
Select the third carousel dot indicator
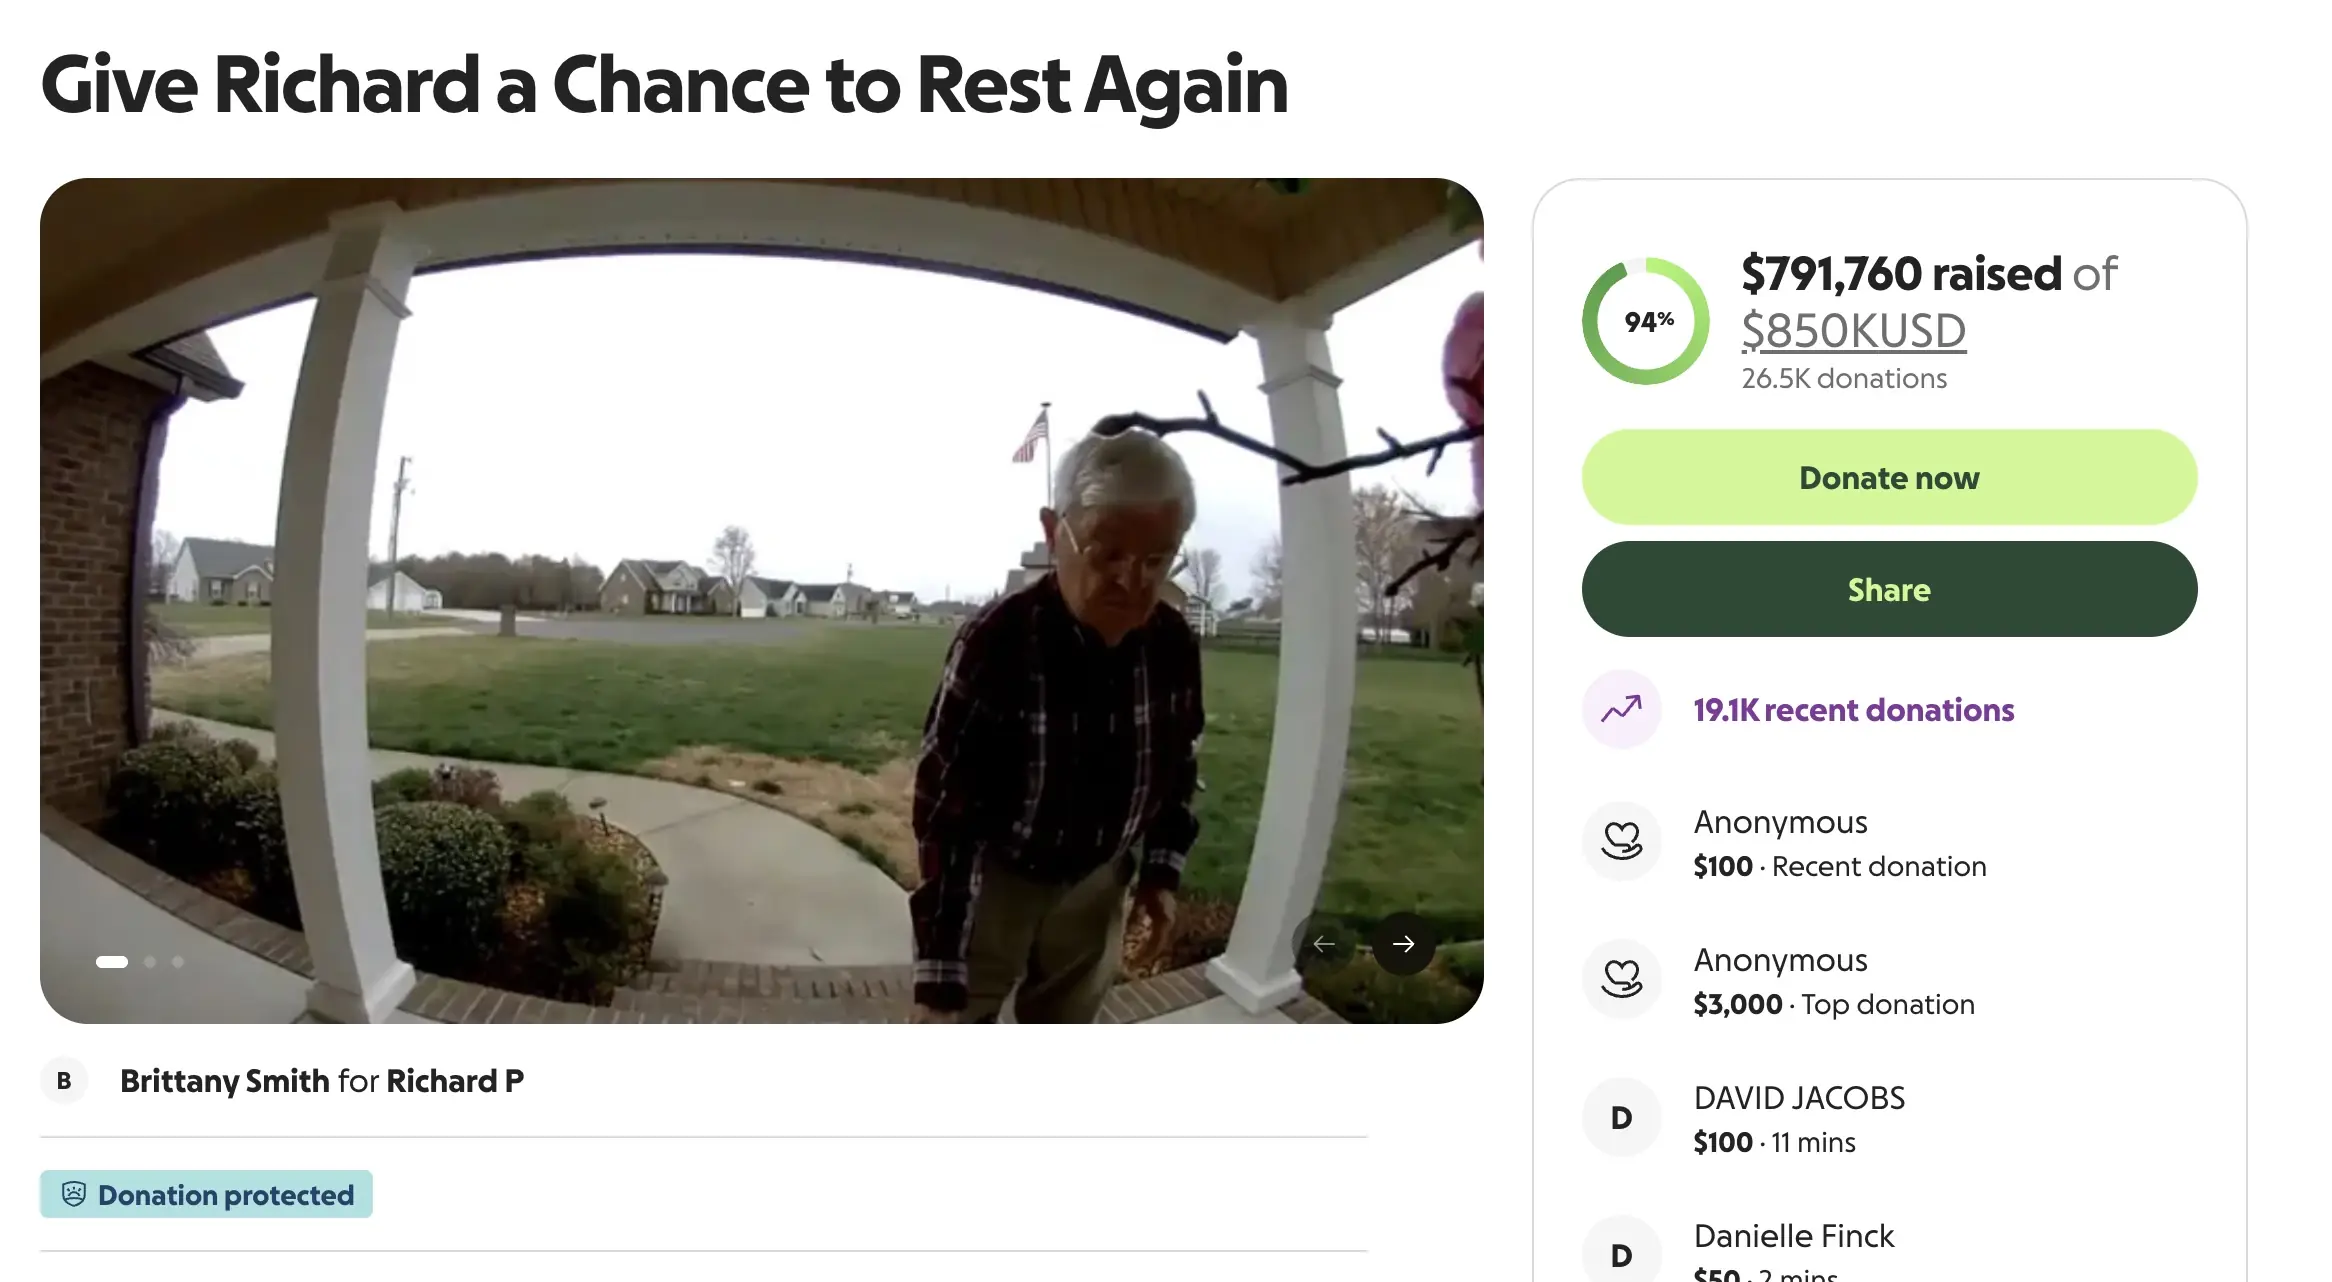point(177,962)
